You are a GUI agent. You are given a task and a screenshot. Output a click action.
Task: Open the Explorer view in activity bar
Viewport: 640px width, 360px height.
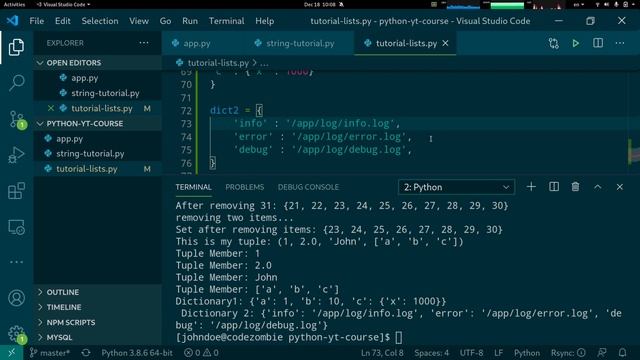[16, 47]
